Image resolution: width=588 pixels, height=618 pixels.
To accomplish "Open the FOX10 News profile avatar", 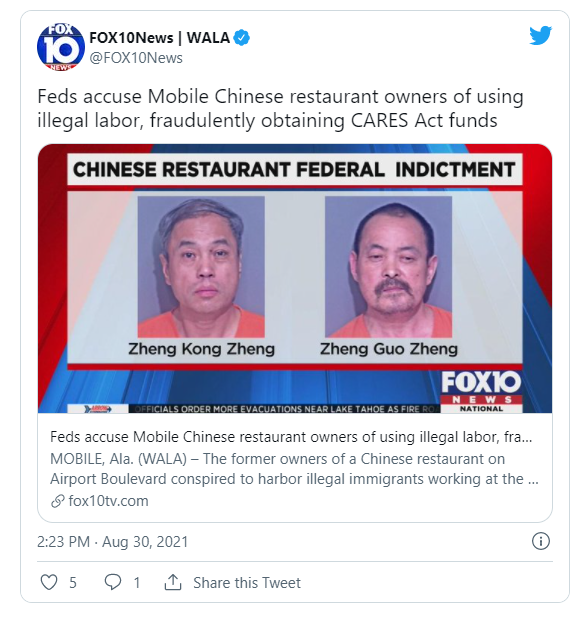I will coord(60,47).
